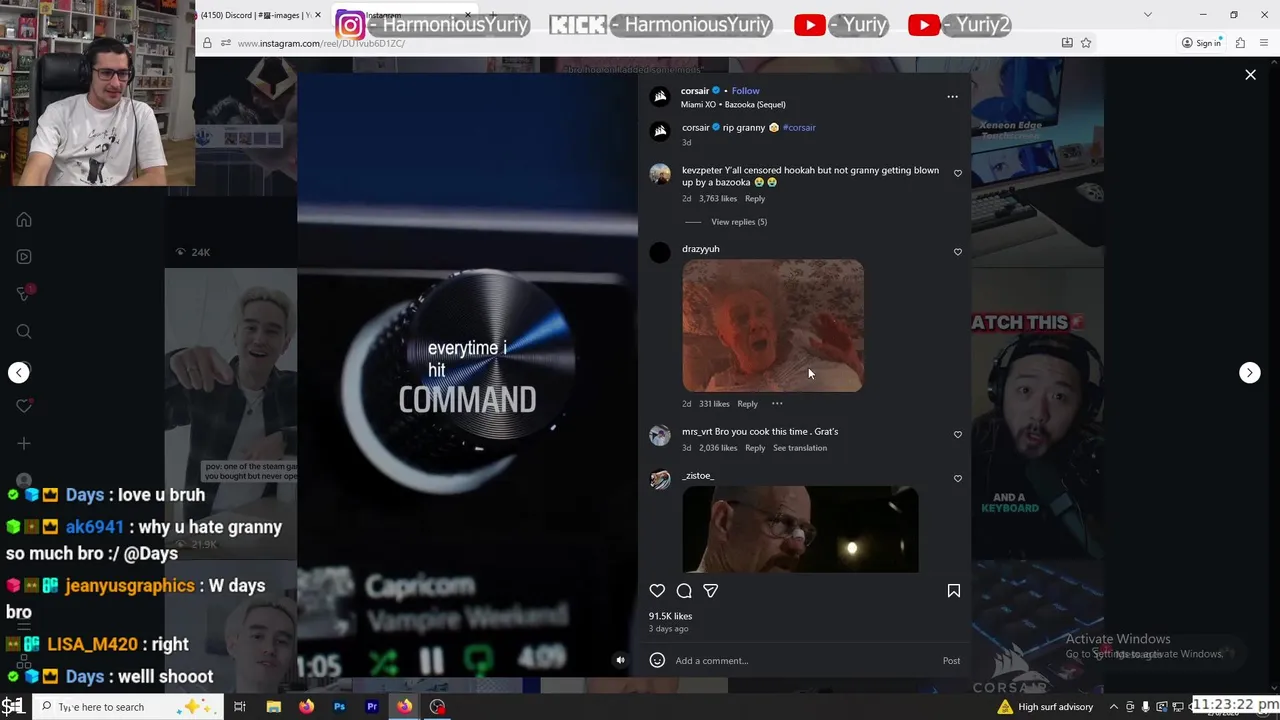Open Firefox Sign in button

click(1201, 43)
